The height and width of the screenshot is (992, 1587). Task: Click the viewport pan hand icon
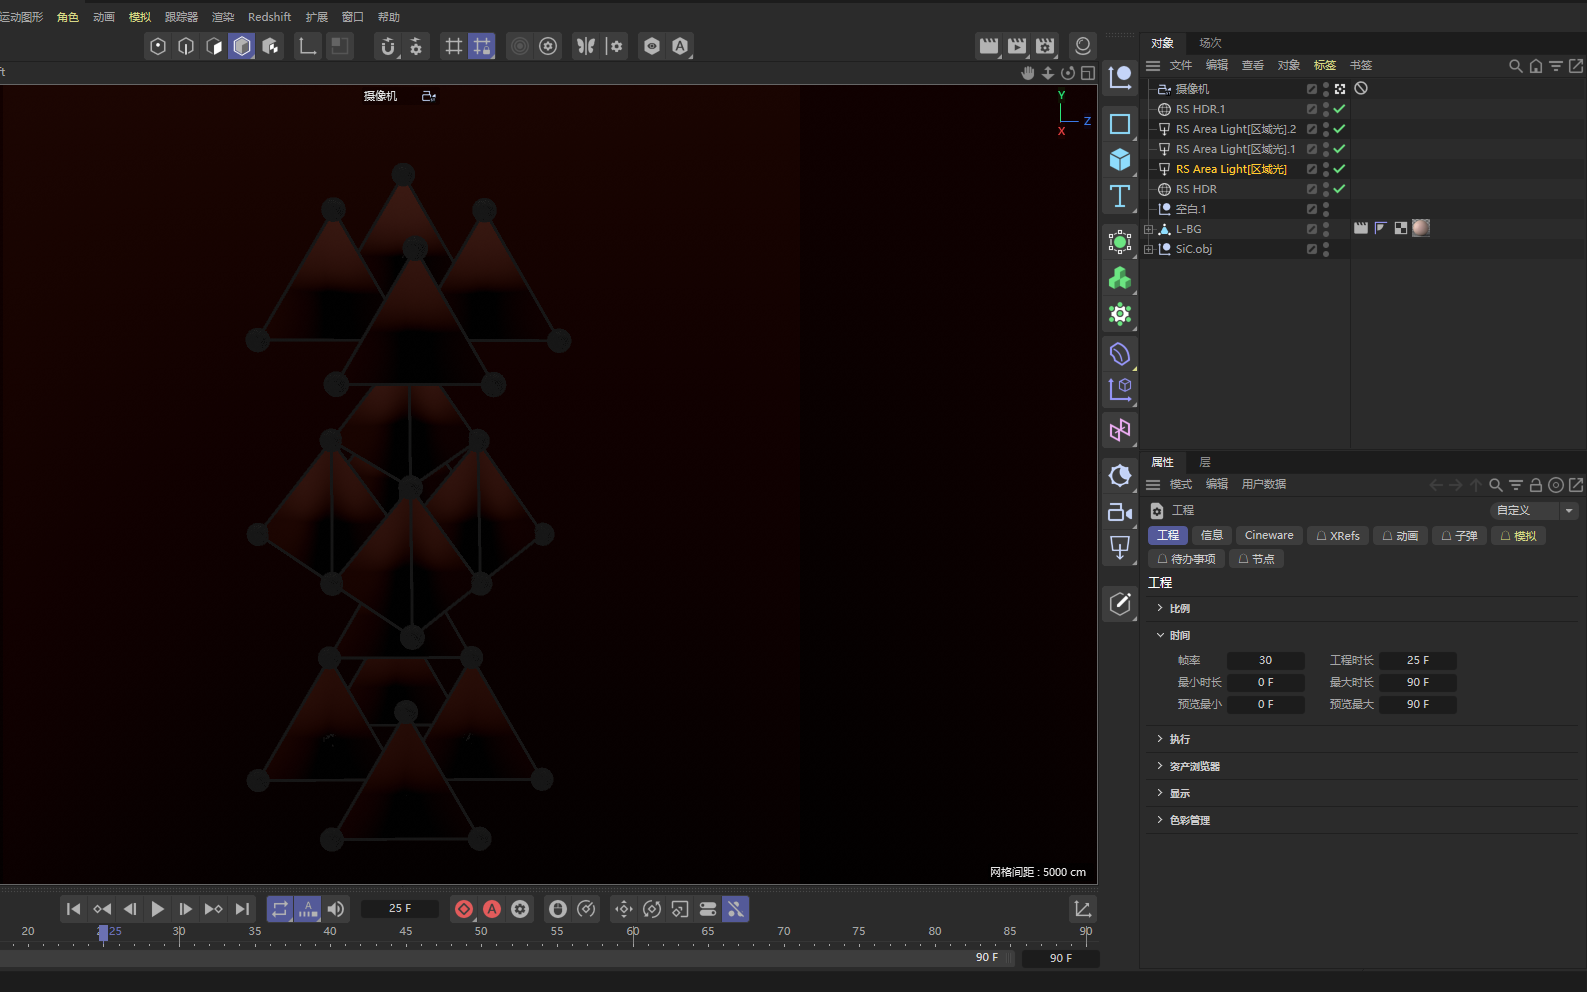[1028, 73]
